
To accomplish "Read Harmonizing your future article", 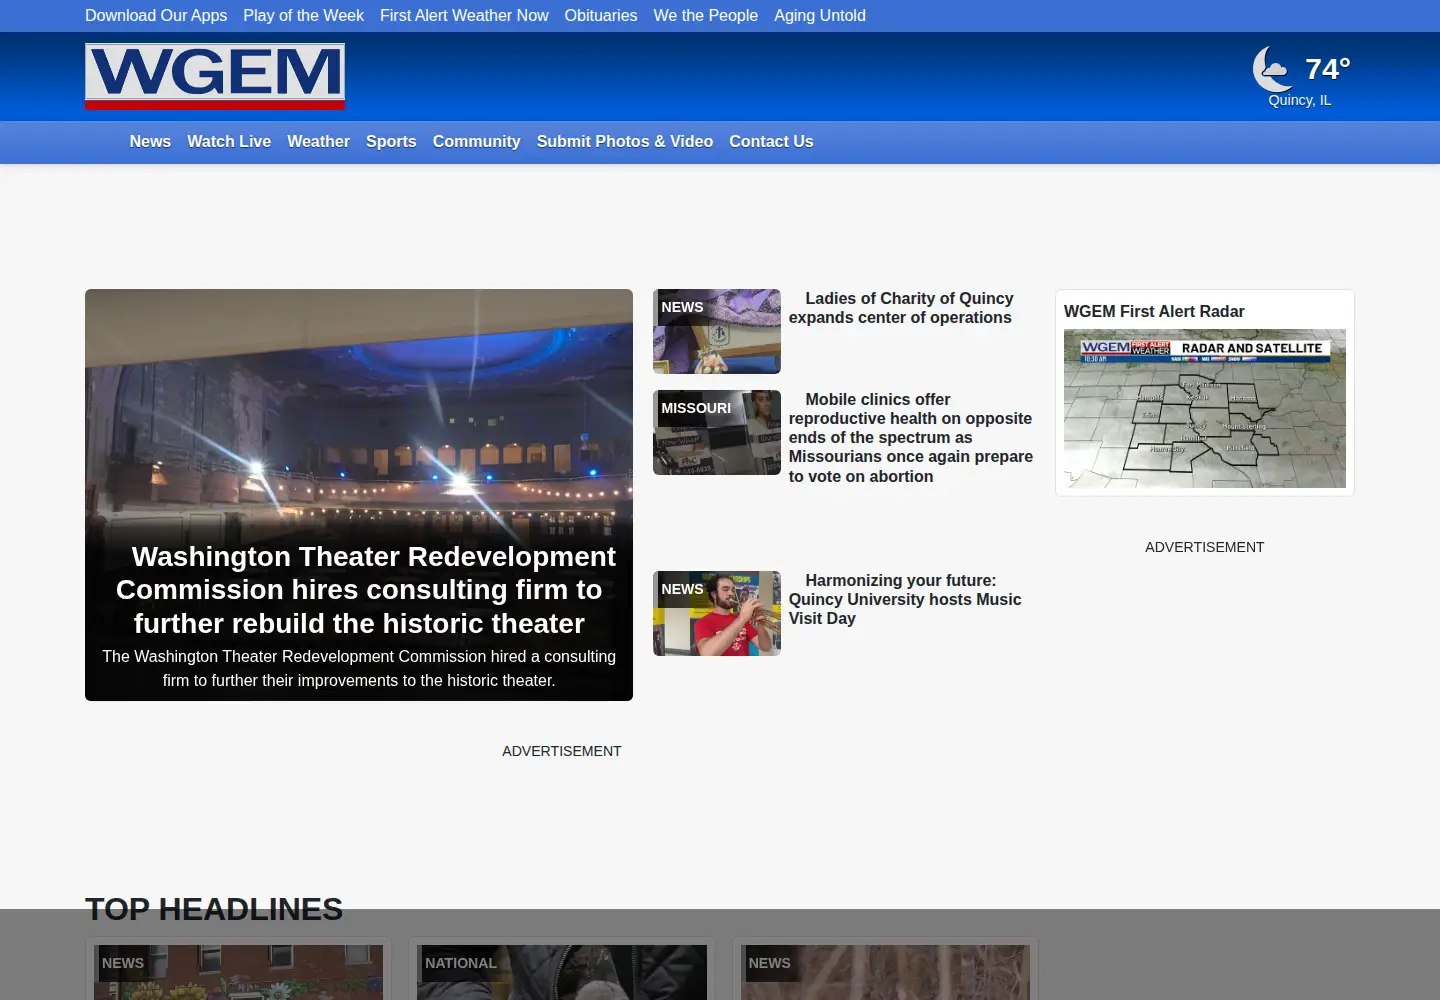I will click(905, 599).
